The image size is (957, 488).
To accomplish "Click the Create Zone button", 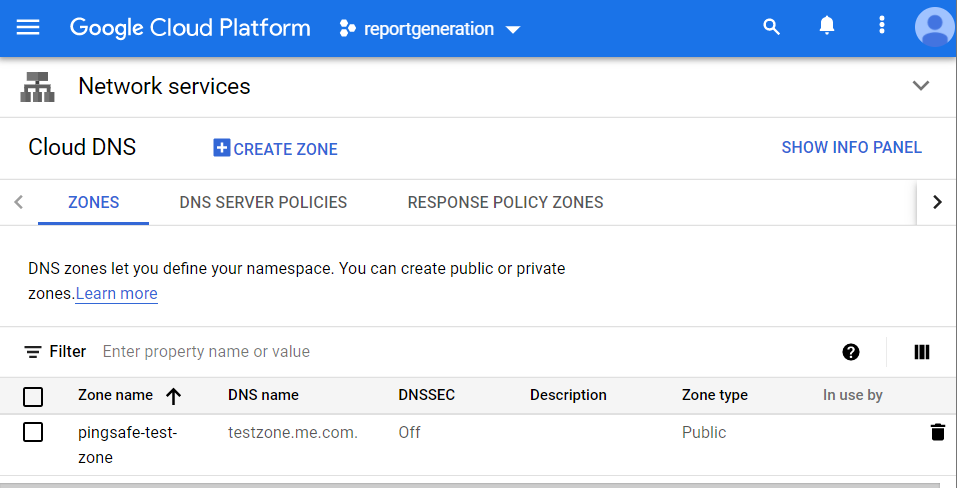I will pyautogui.click(x=276, y=149).
